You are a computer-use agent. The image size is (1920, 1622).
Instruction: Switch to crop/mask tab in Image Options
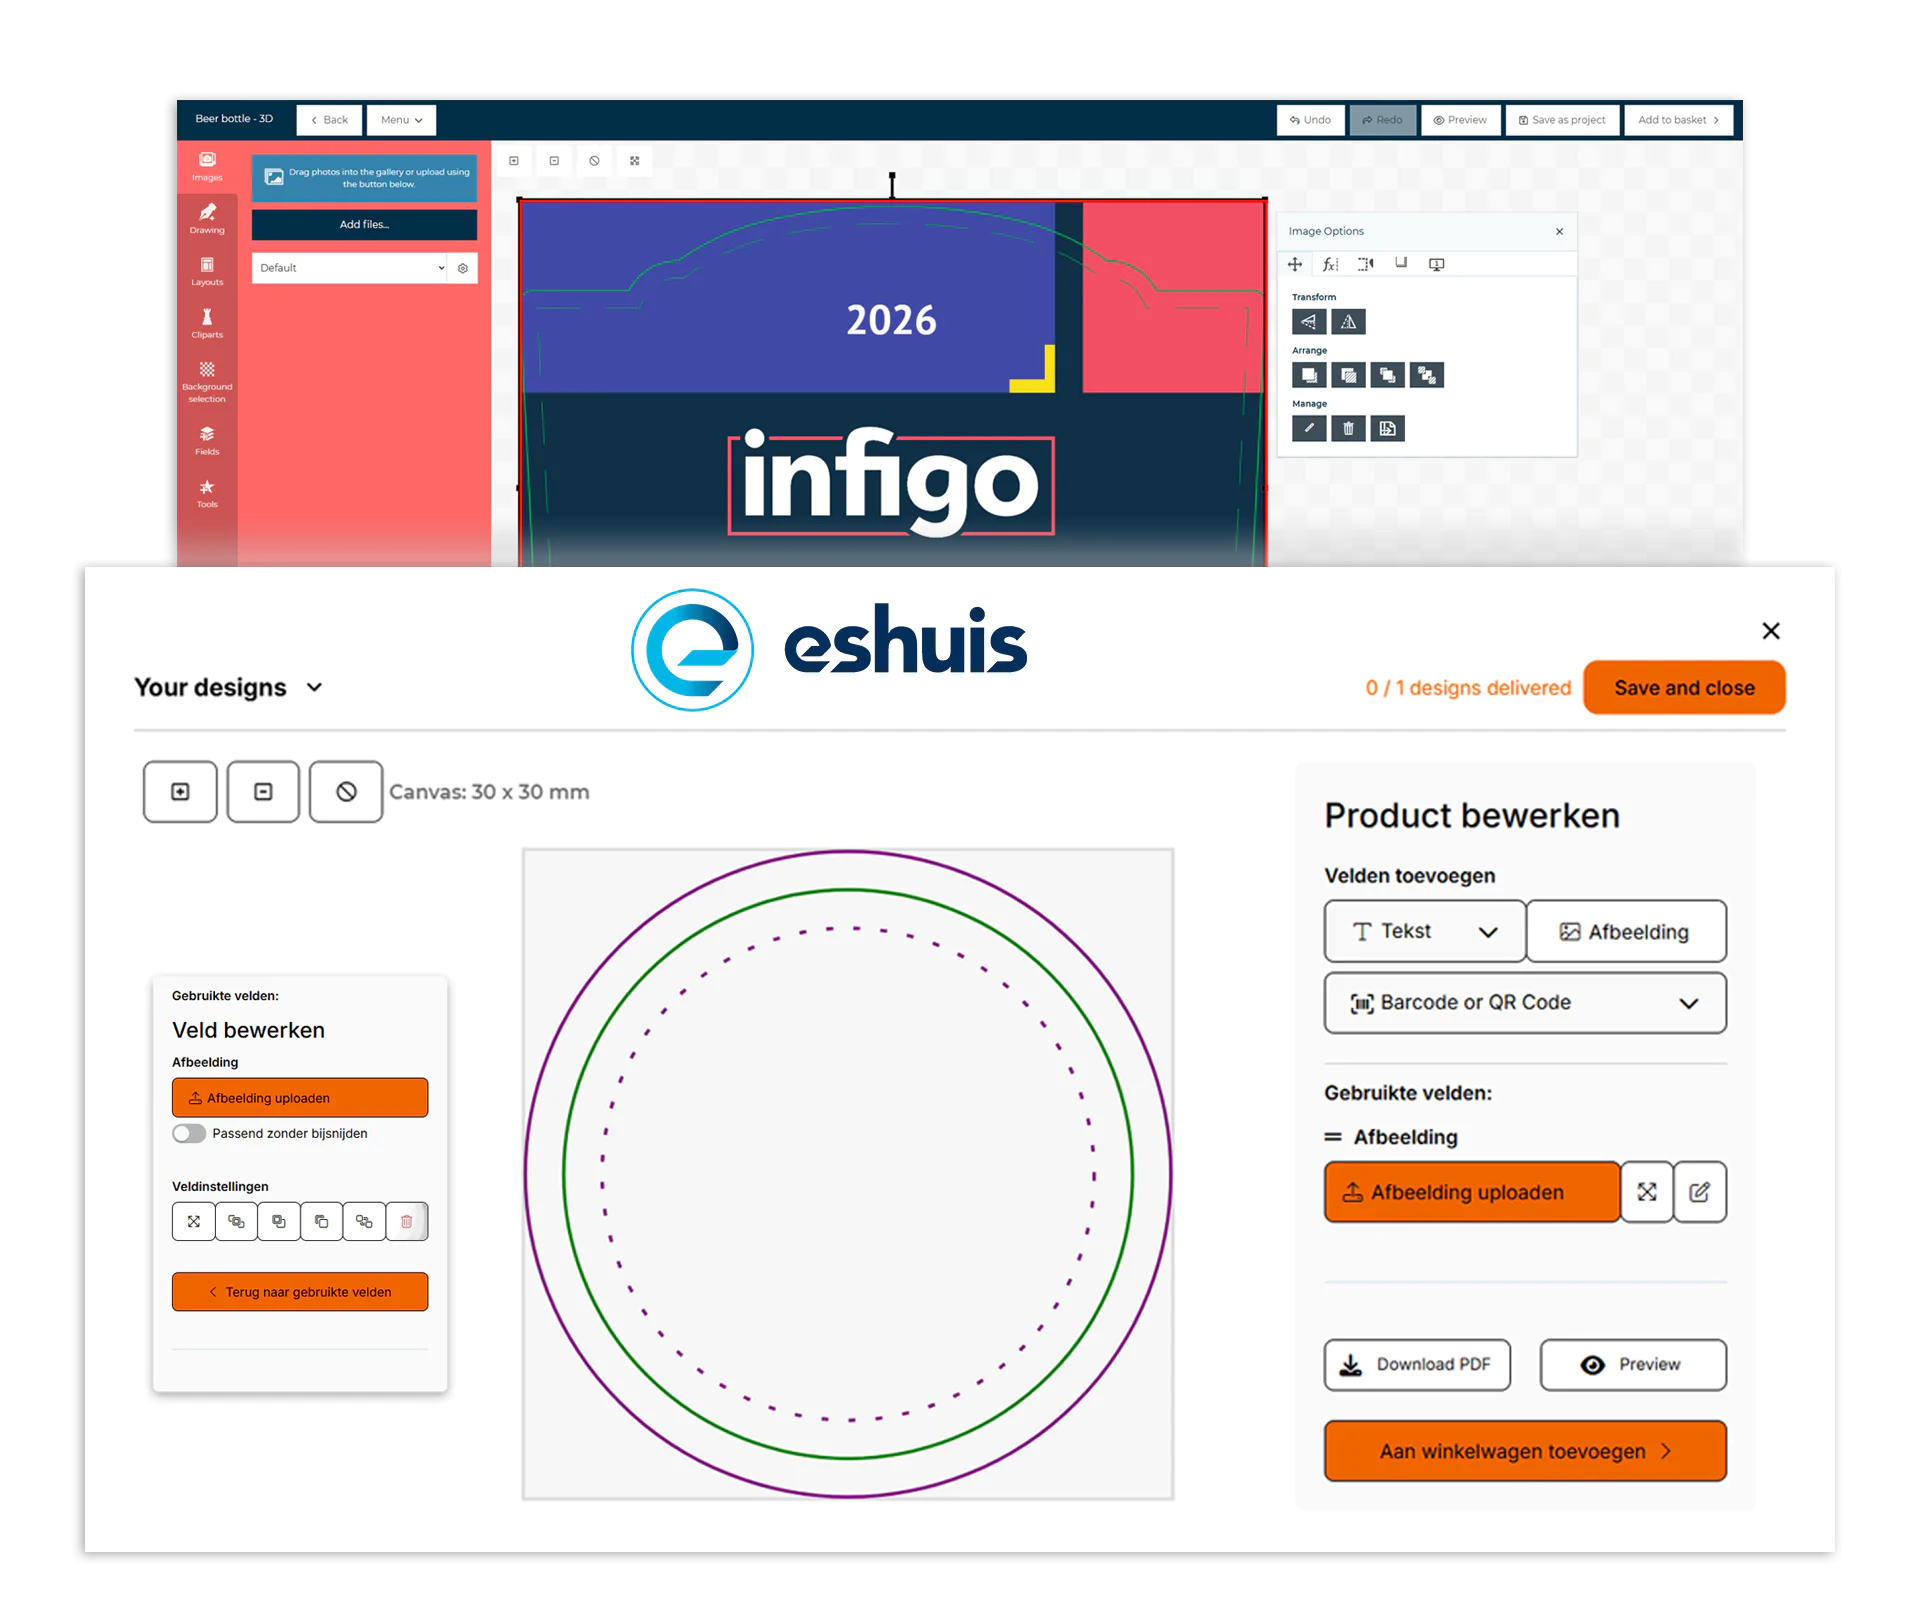coord(1366,264)
